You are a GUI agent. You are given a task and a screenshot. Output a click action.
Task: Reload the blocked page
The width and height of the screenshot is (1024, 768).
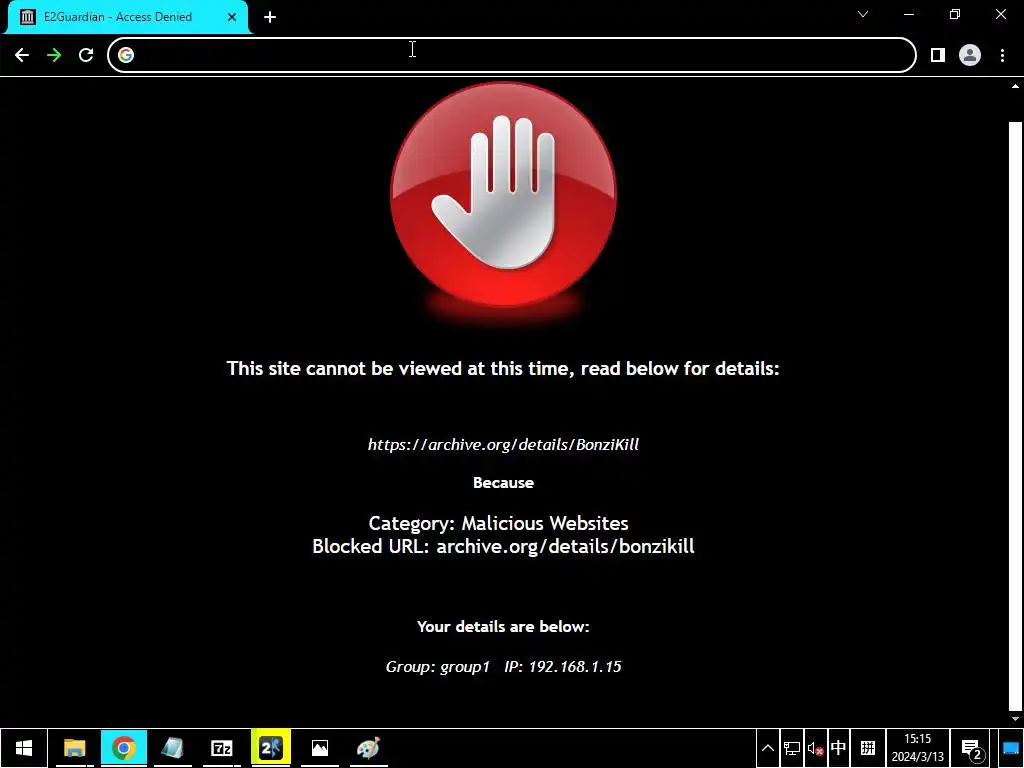86,55
